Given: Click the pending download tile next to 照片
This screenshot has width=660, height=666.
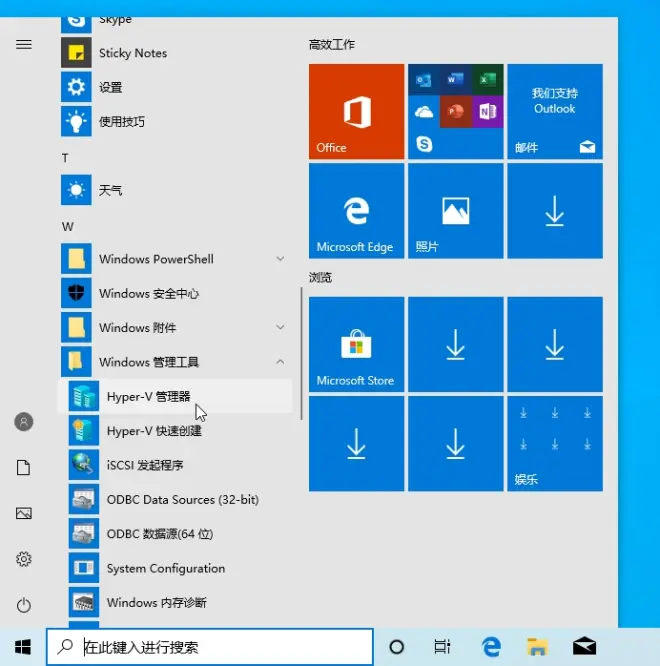Looking at the screenshot, I should click(555, 211).
